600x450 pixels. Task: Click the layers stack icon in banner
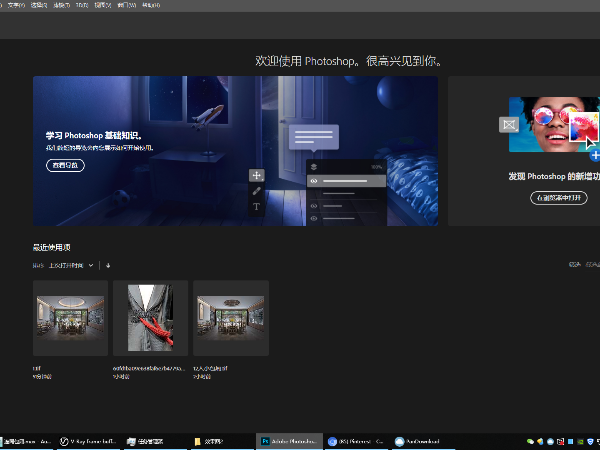click(314, 166)
